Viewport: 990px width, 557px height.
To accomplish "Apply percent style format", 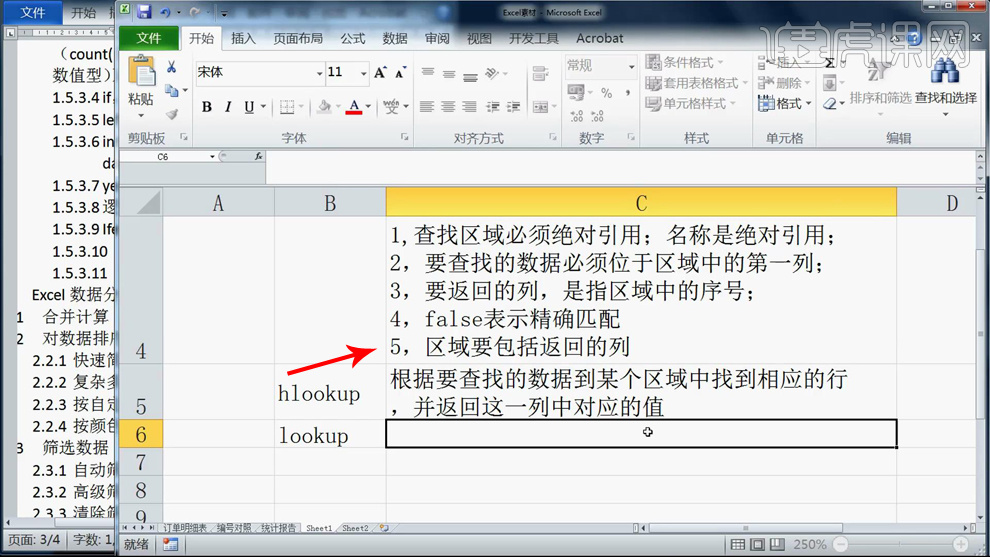I will coord(607,93).
